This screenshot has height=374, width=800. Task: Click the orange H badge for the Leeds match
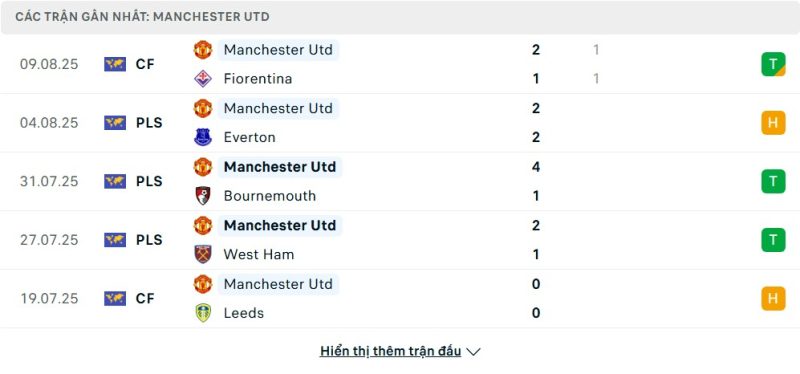click(773, 298)
